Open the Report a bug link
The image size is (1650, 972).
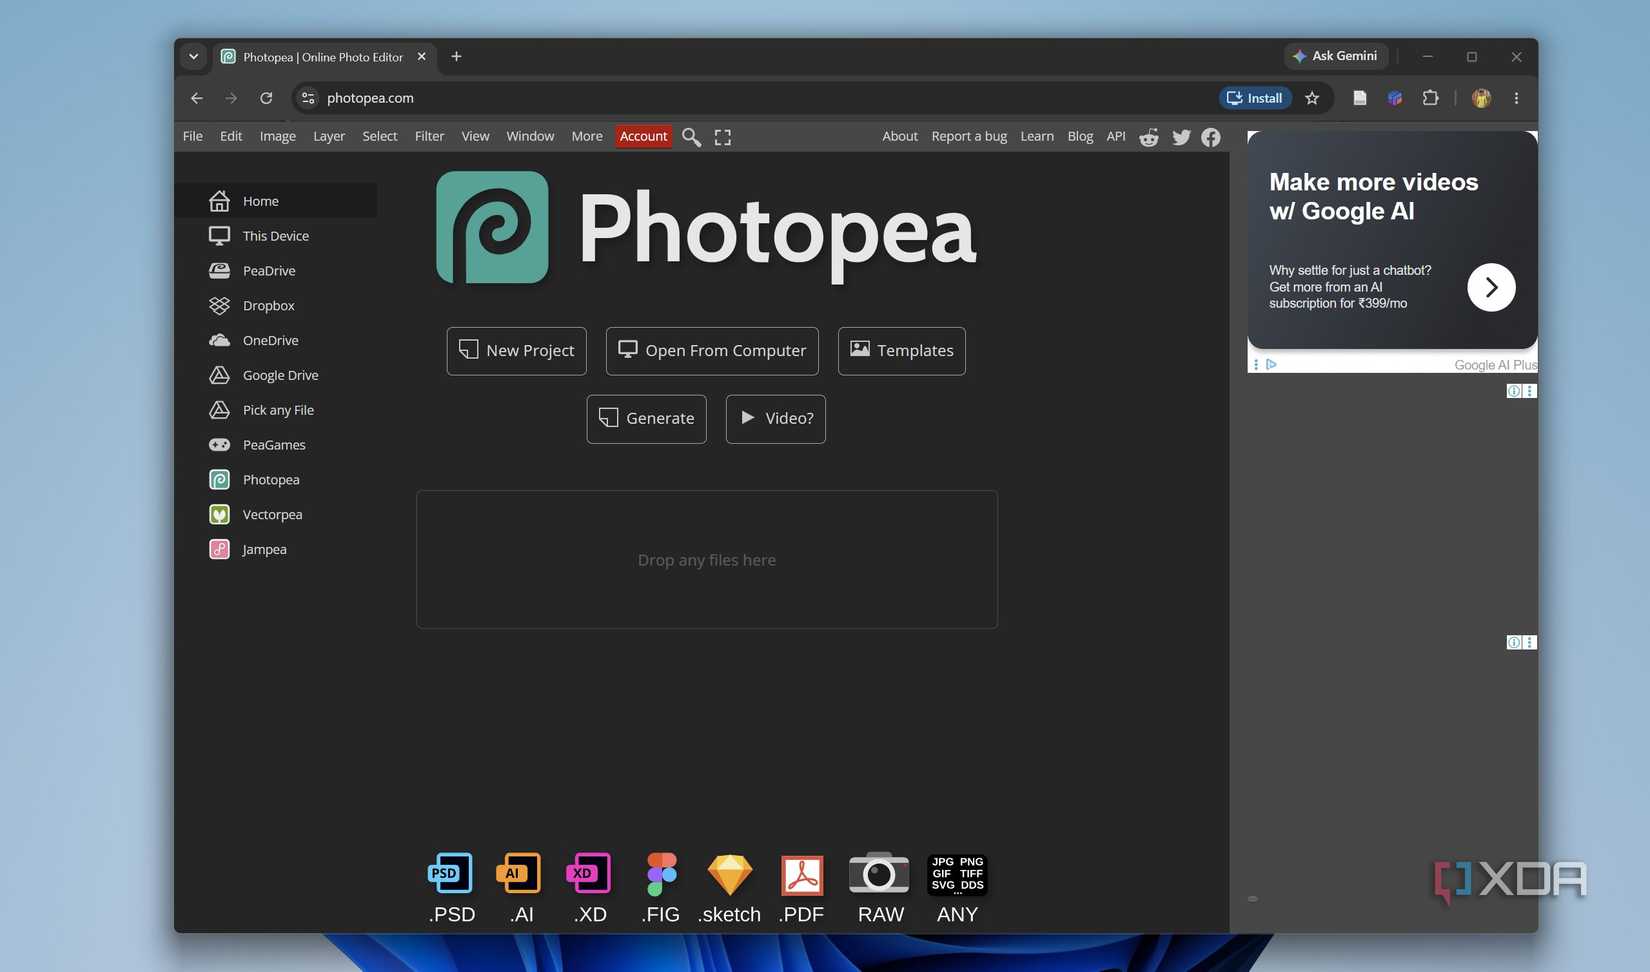pos(969,137)
